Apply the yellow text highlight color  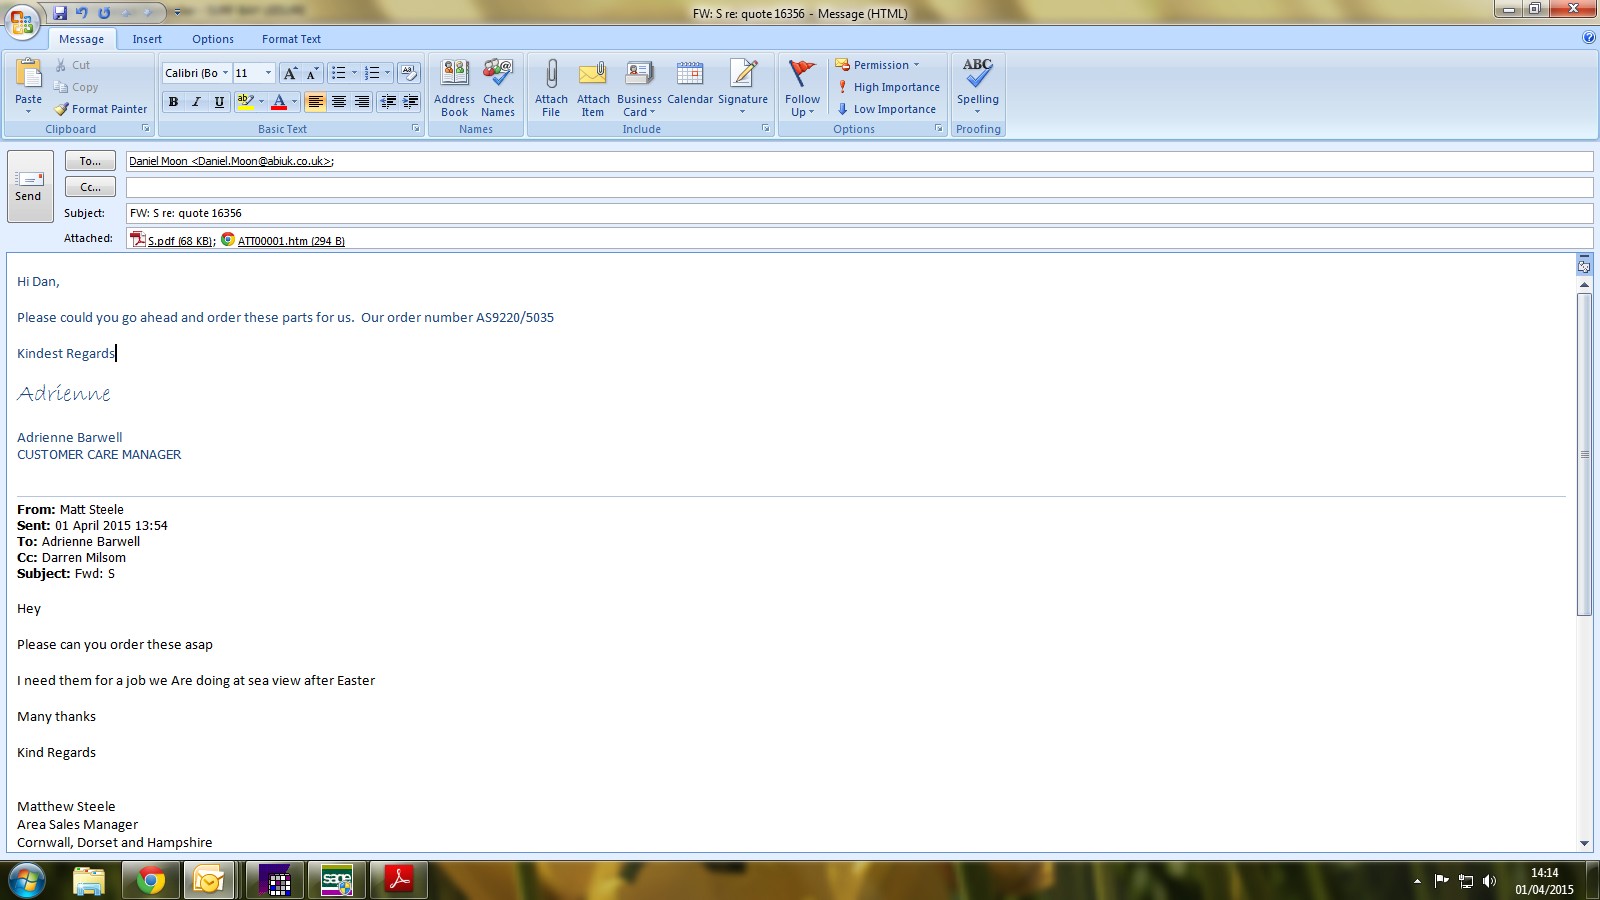point(245,102)
